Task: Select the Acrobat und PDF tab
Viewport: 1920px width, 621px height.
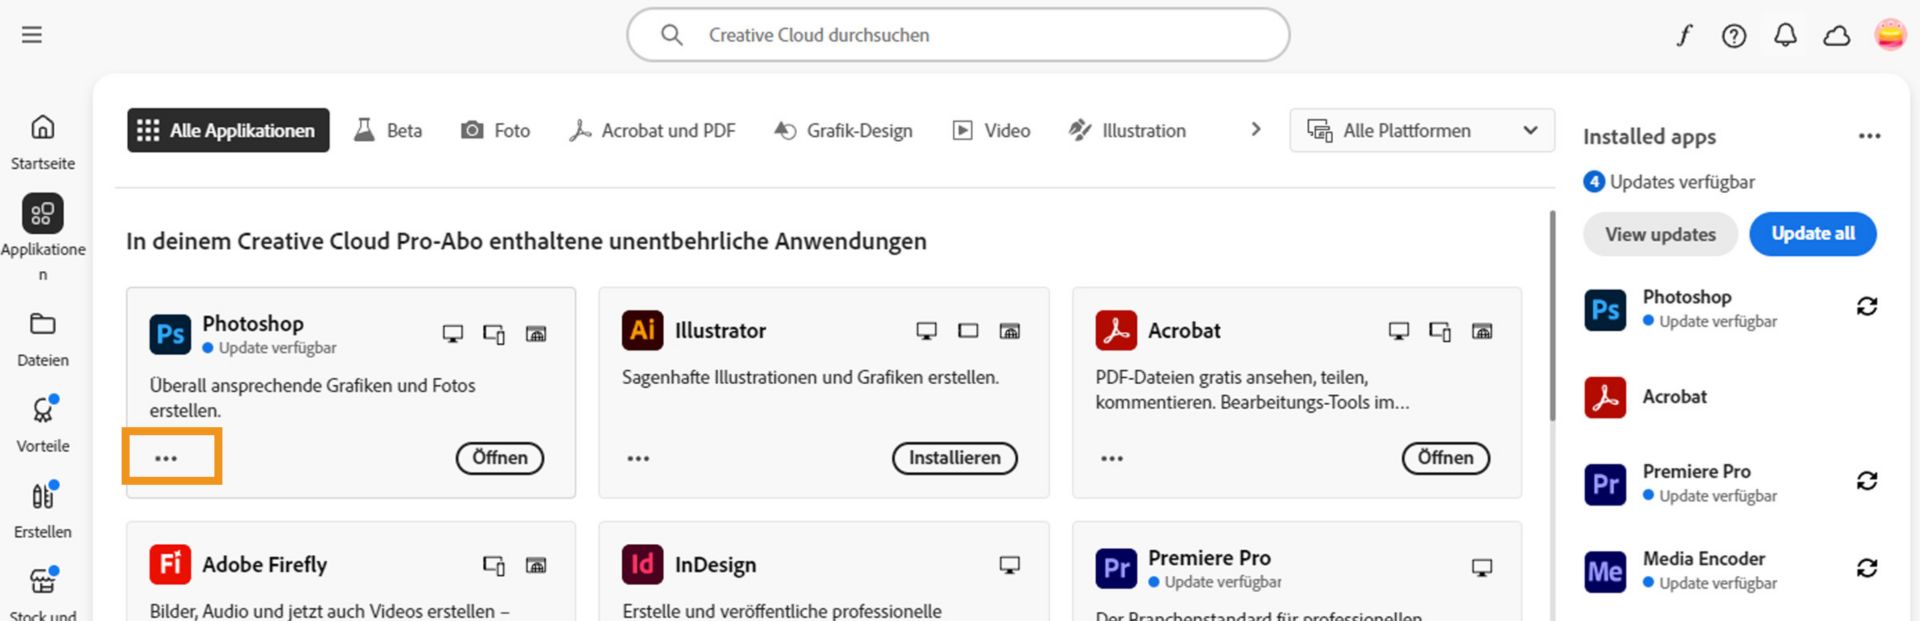Action: 652,130
